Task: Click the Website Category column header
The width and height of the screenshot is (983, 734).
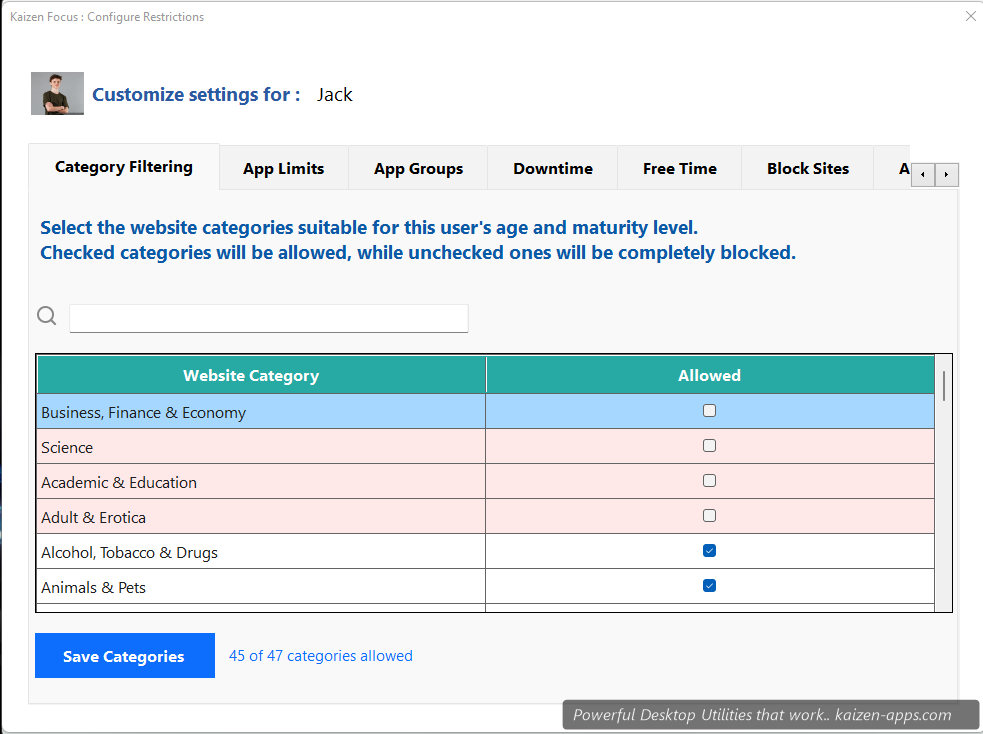Action: [x=251, y=374]
